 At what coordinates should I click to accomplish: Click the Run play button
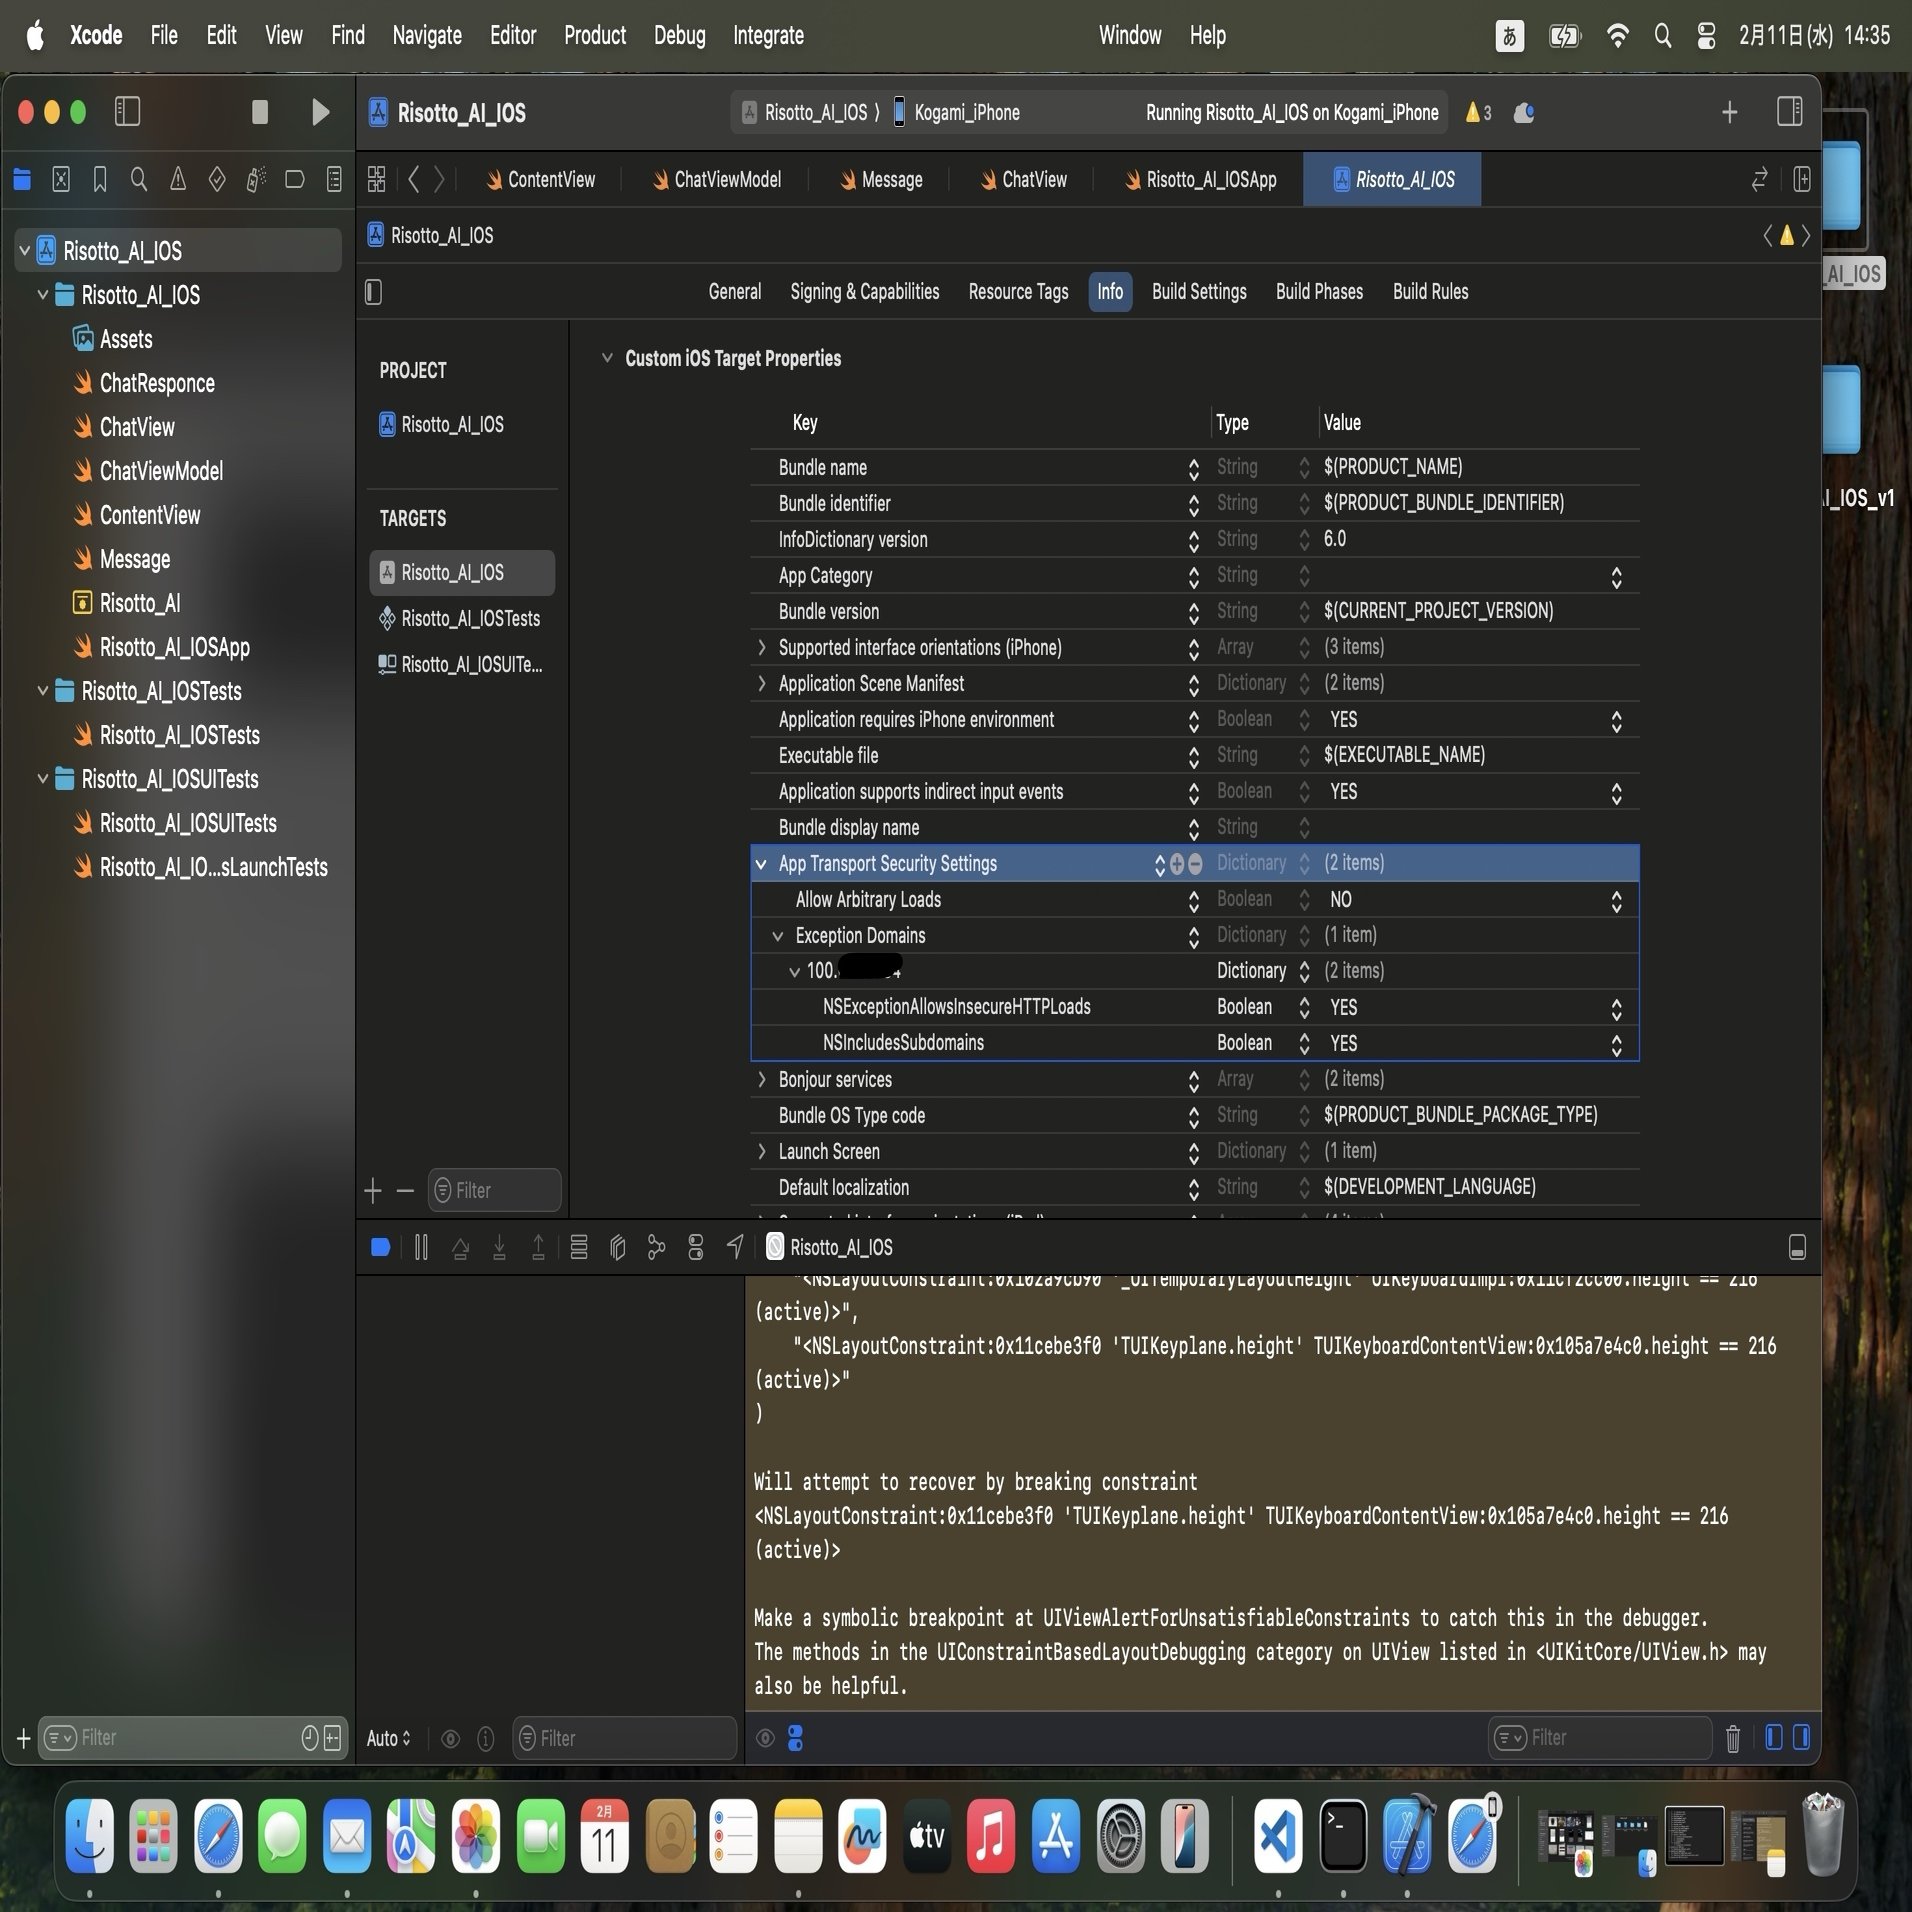coord(320,112)
